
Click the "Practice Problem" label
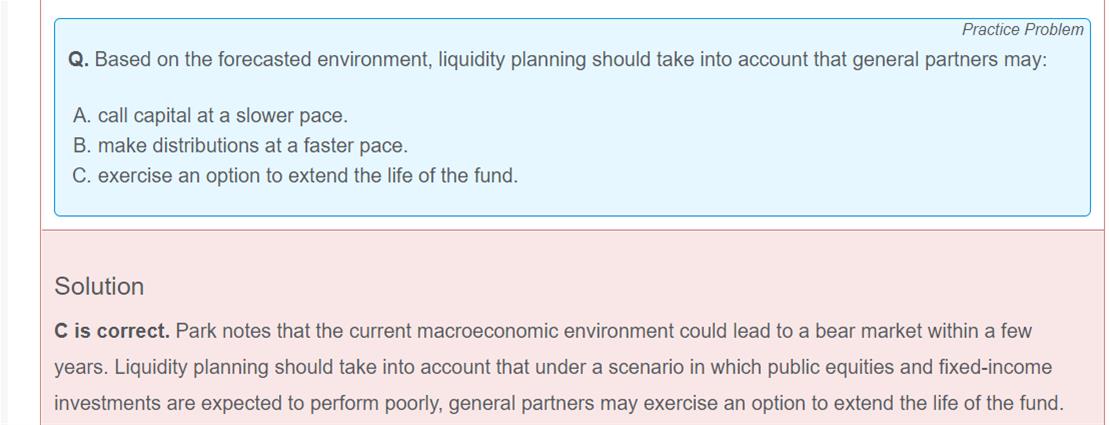[x=1022, y=30]
